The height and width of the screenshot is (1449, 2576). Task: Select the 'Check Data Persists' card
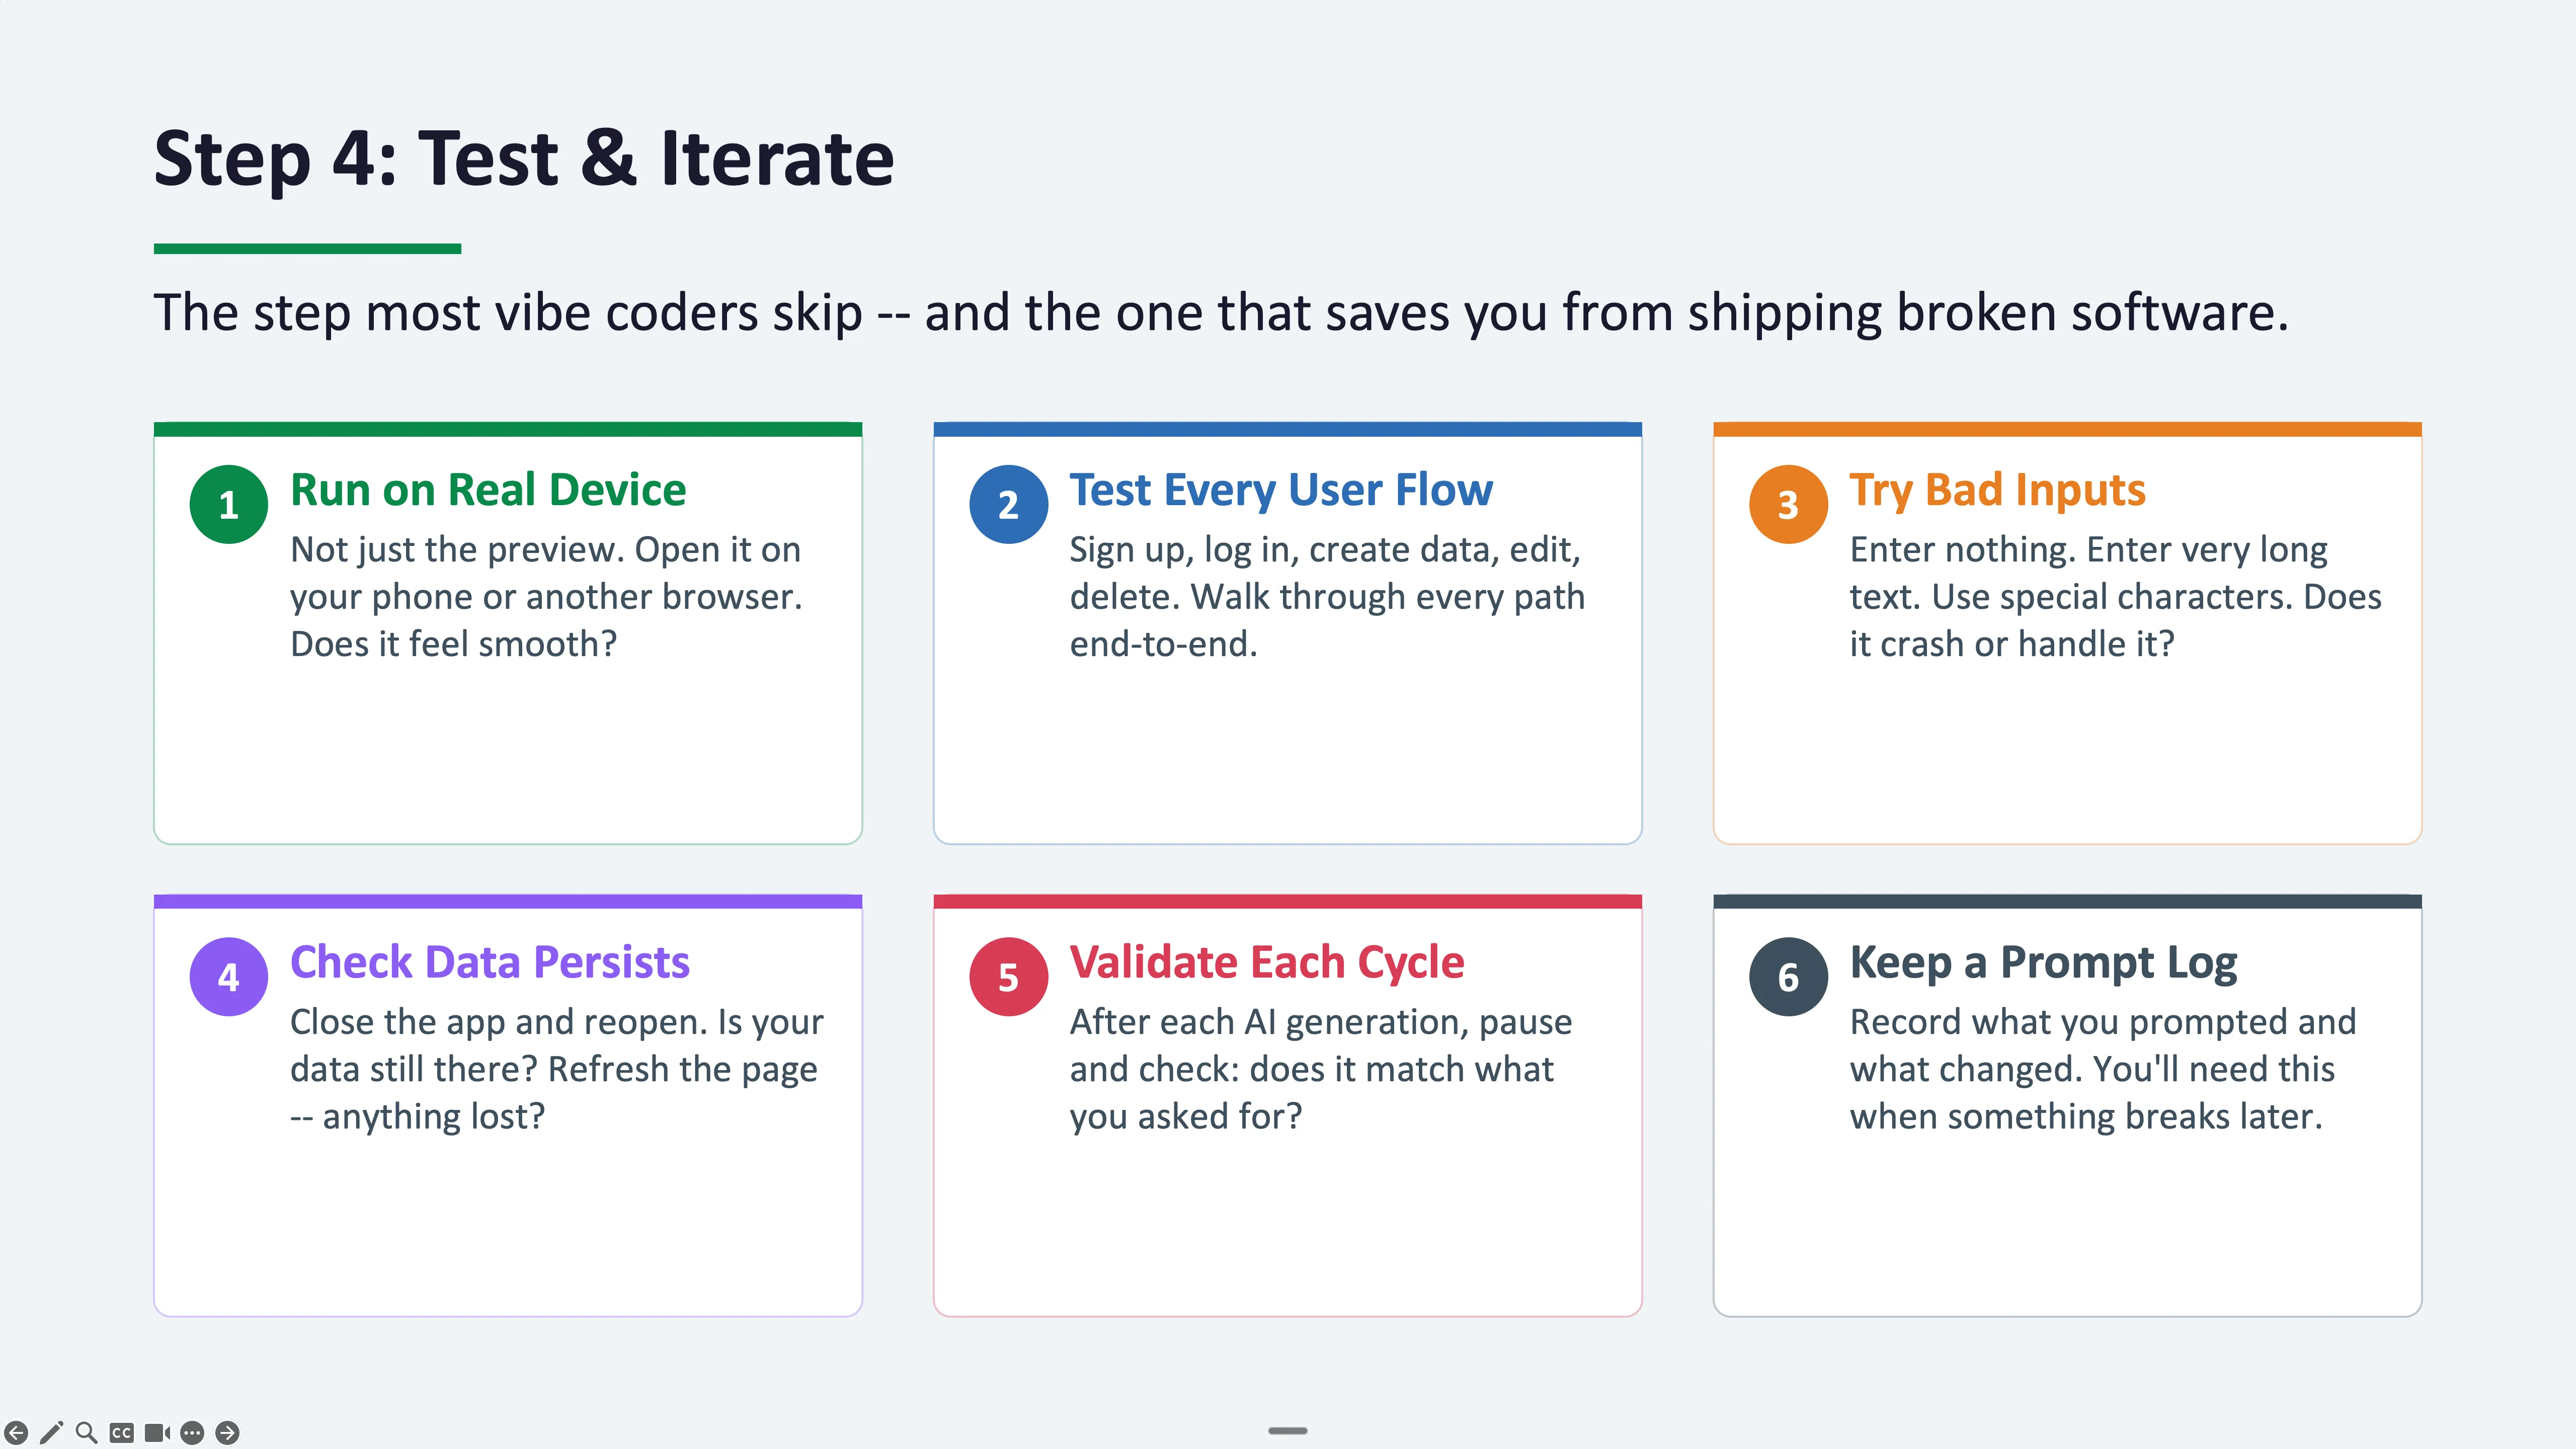pos(508,1100)
